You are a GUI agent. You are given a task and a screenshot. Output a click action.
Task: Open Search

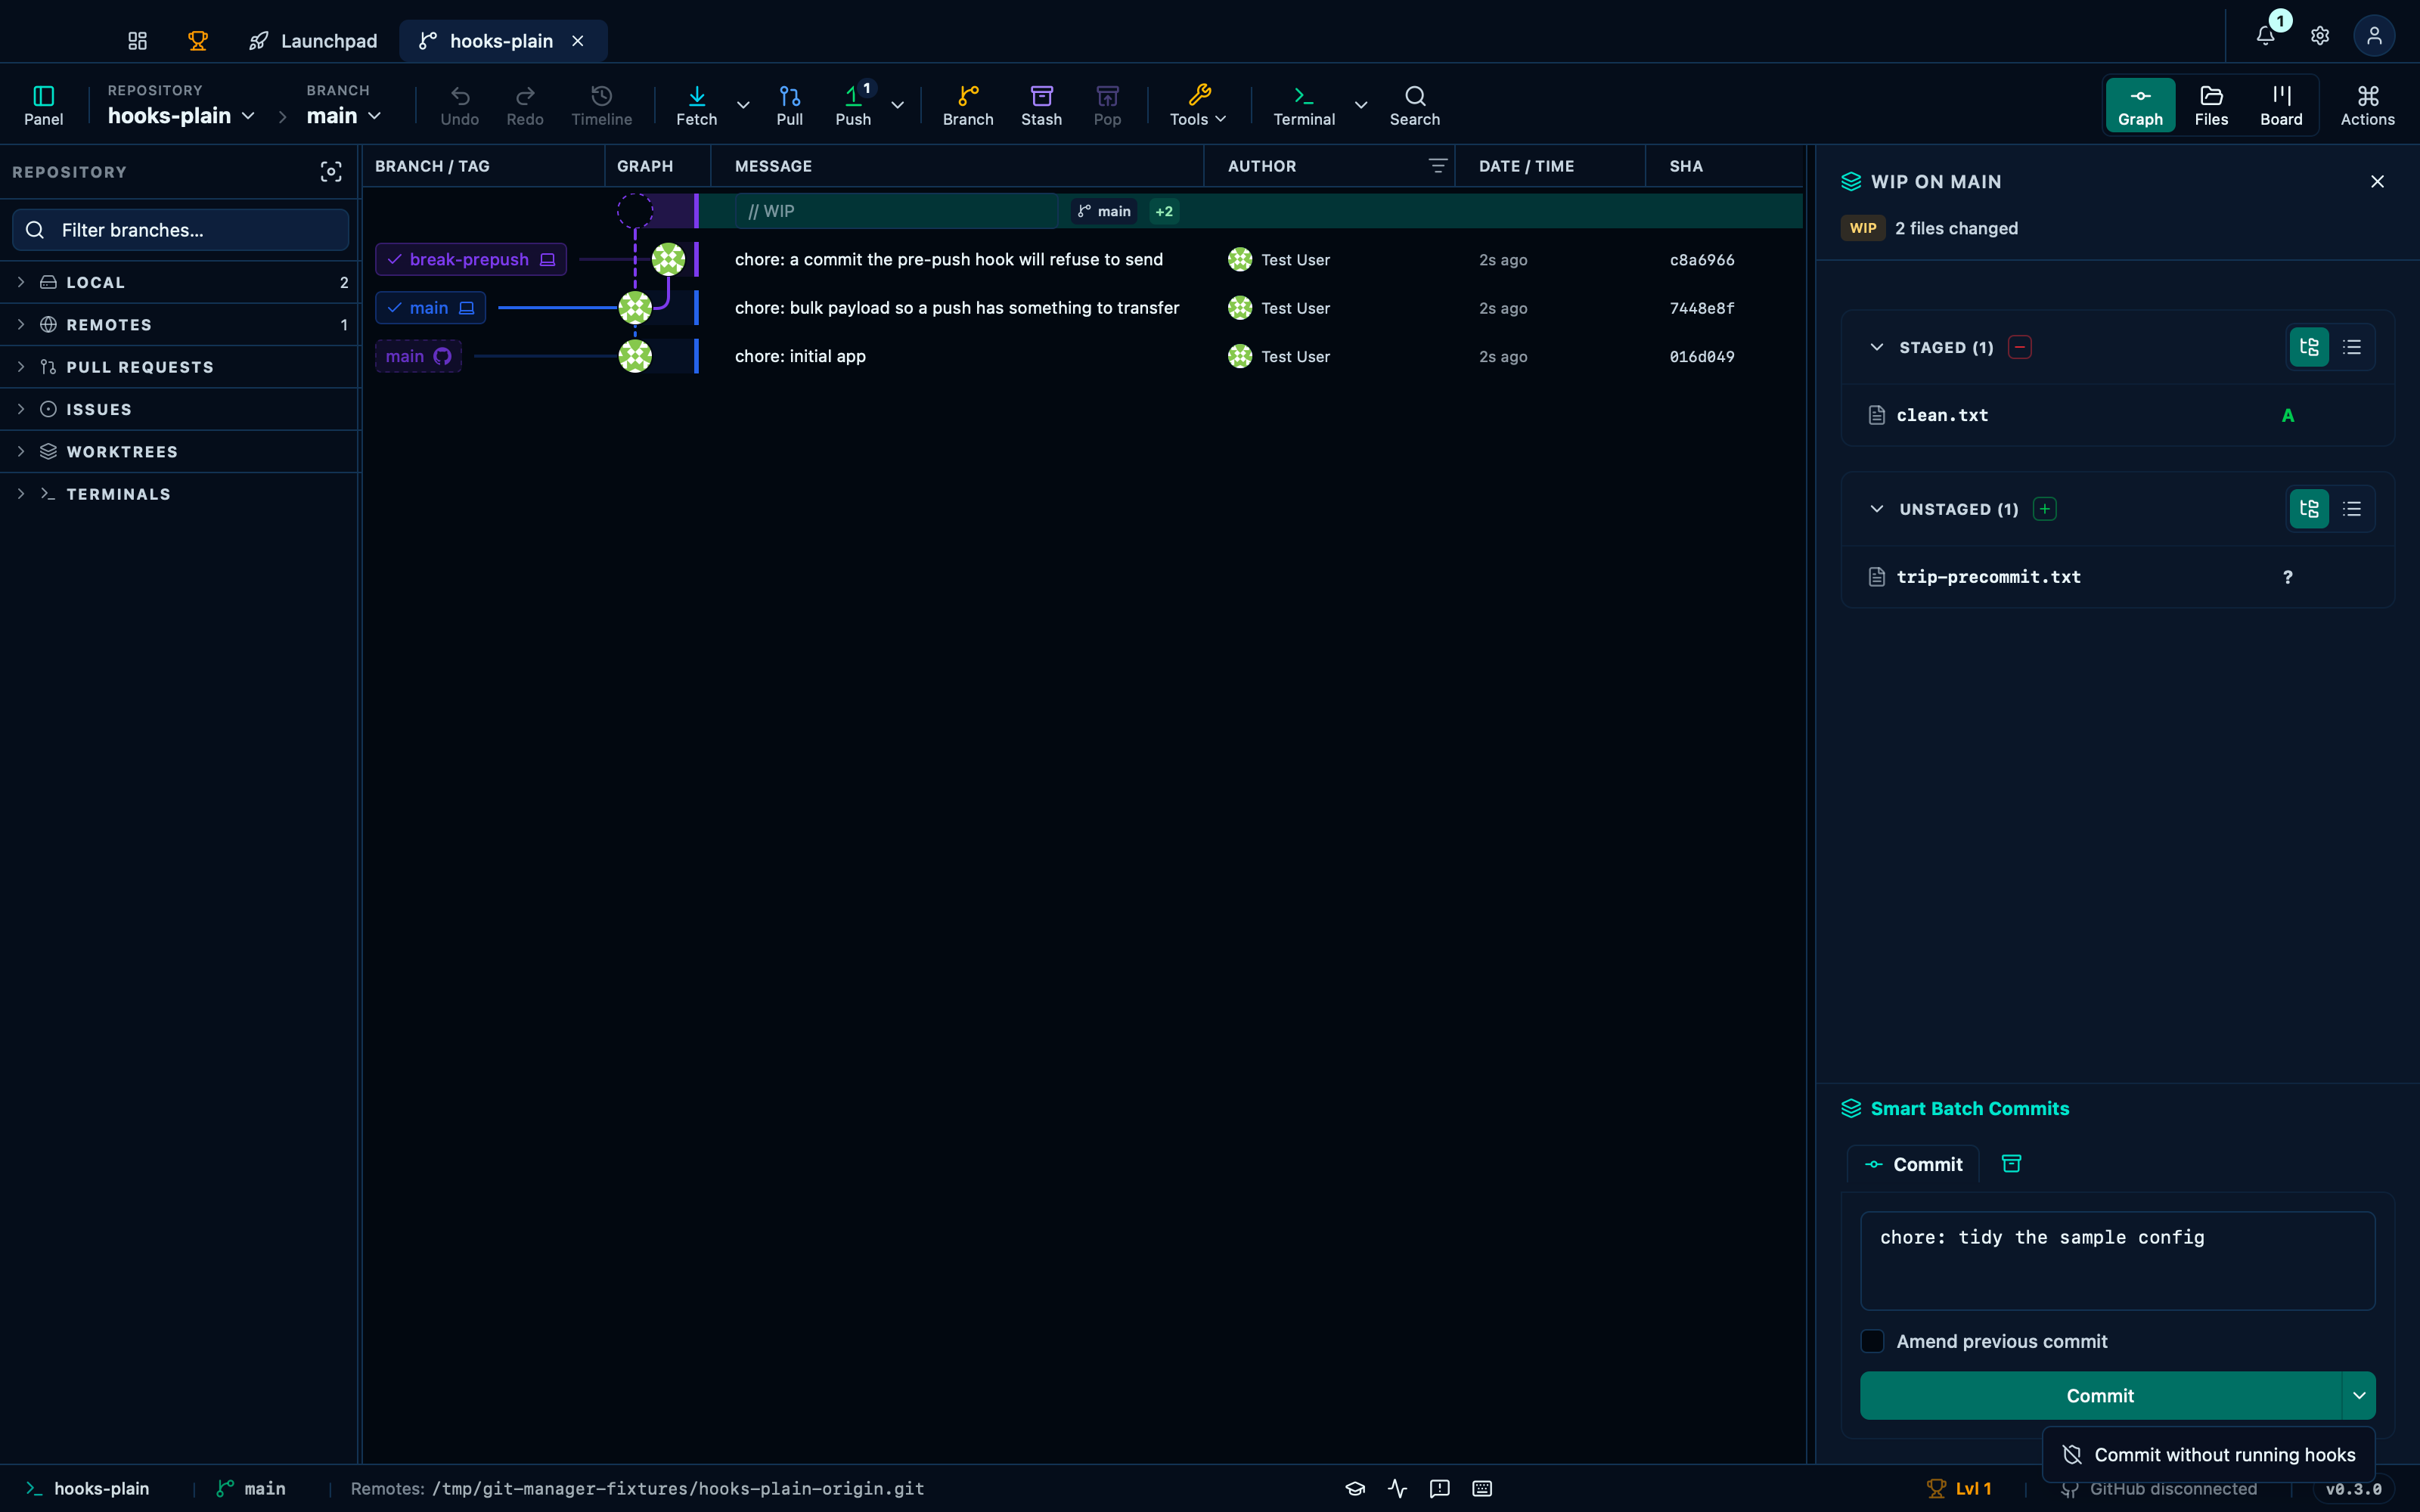click(x=1415, y=105)
